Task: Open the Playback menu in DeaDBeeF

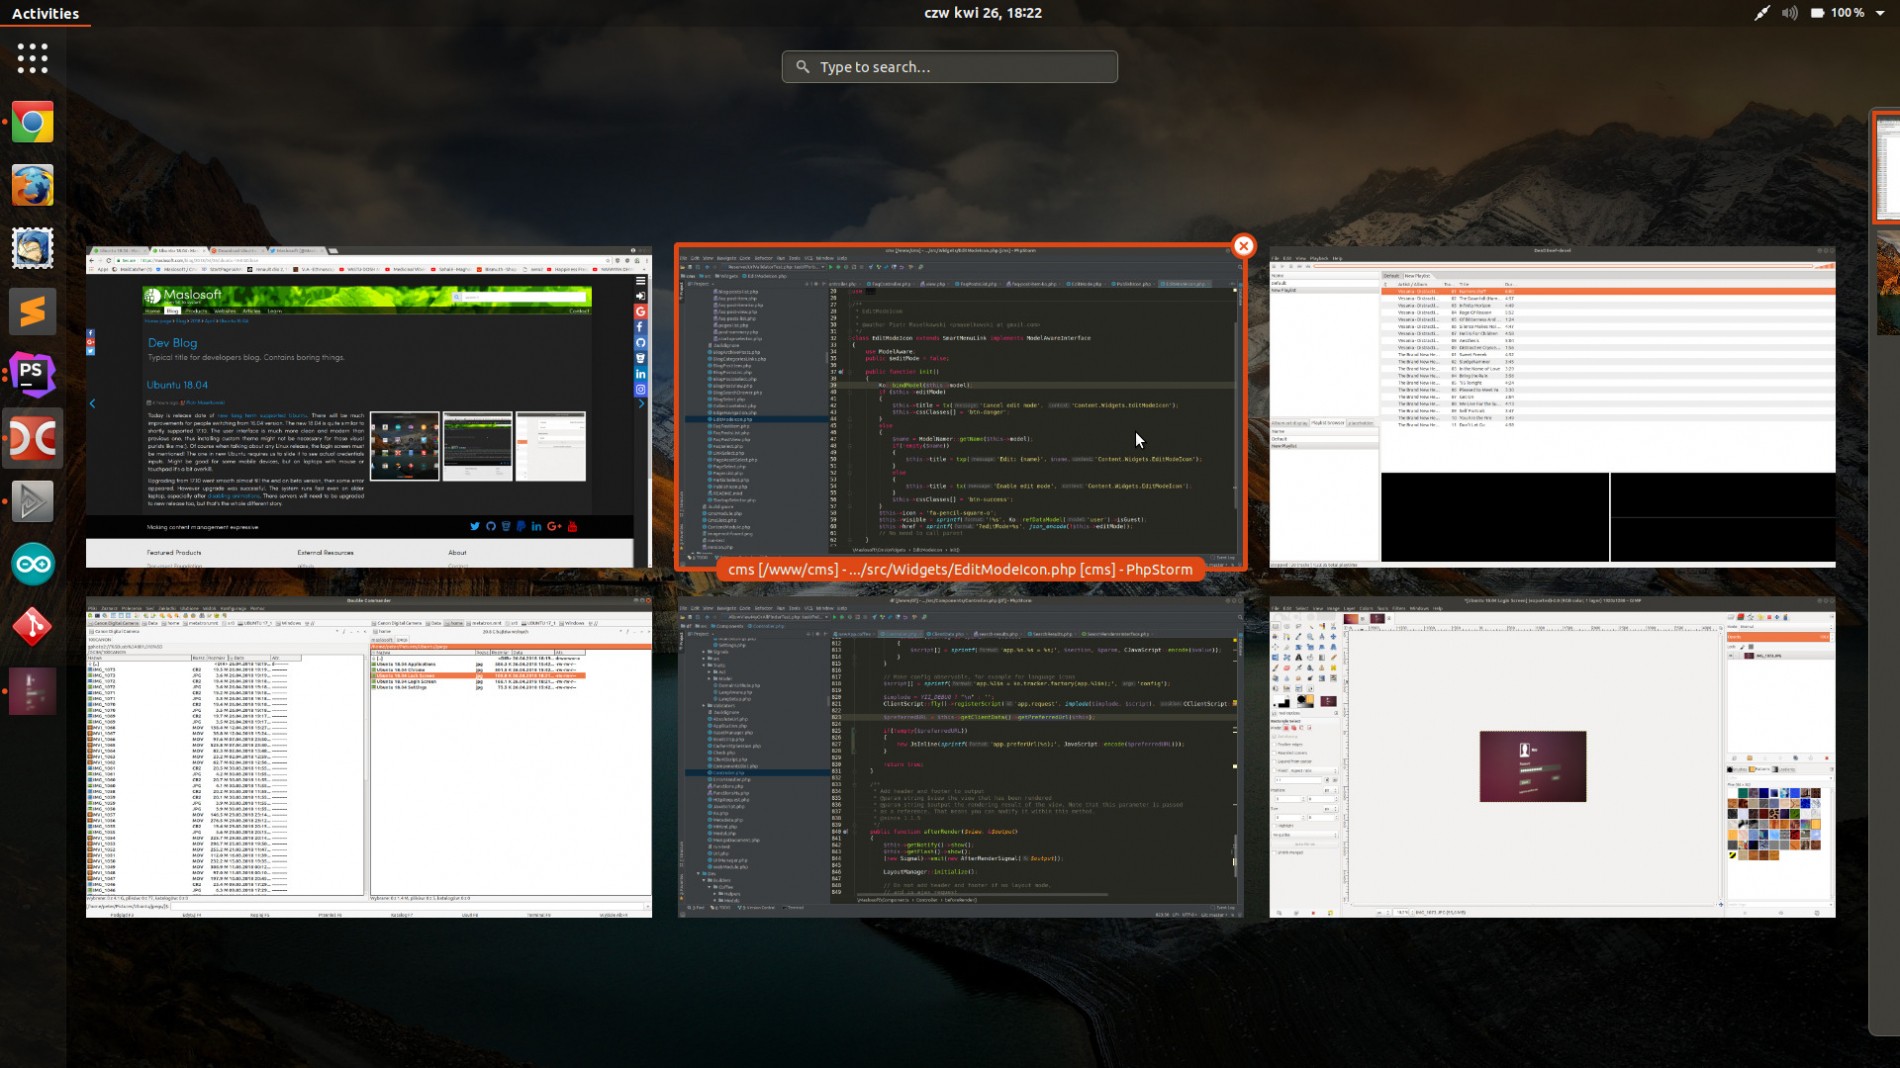Action: coord(1319,258)
